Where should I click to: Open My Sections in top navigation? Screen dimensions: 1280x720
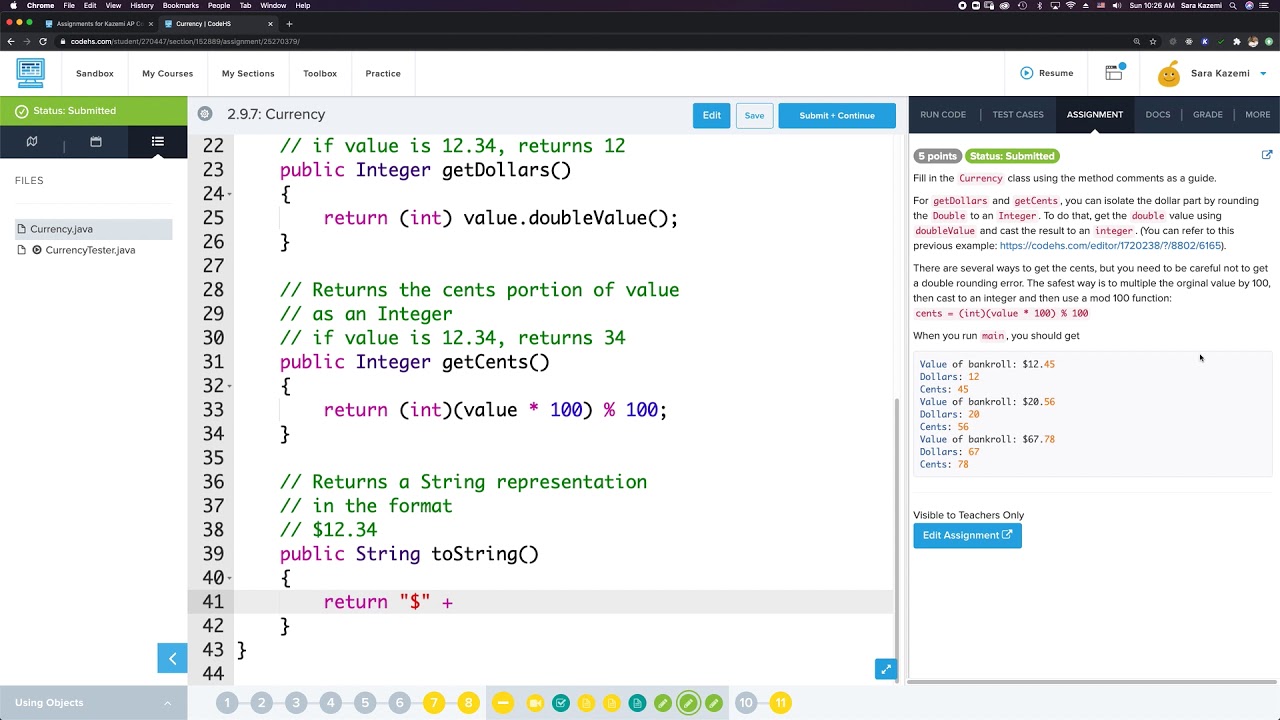248,73
